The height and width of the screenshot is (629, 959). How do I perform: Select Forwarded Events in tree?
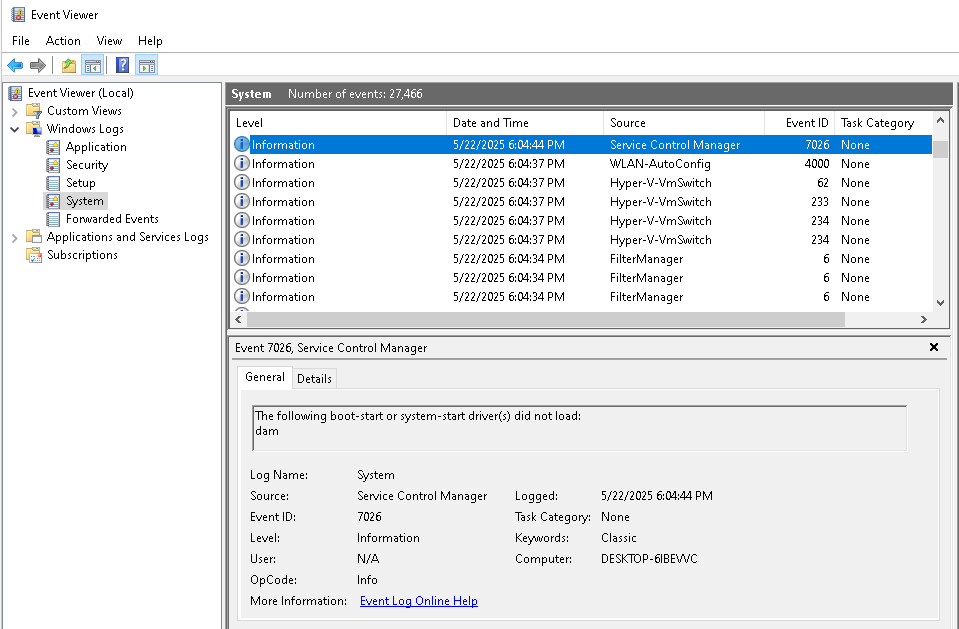[112, 219]
